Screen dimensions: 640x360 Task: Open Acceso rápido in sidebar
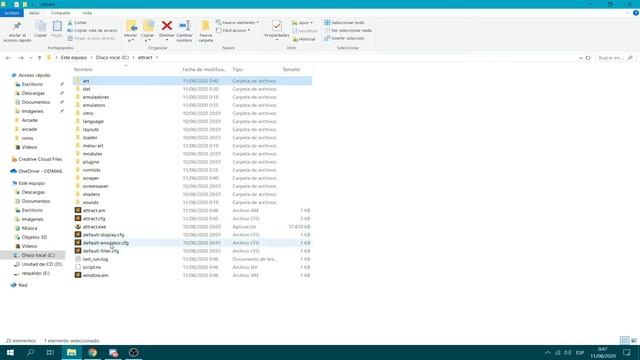pos(34,75)
